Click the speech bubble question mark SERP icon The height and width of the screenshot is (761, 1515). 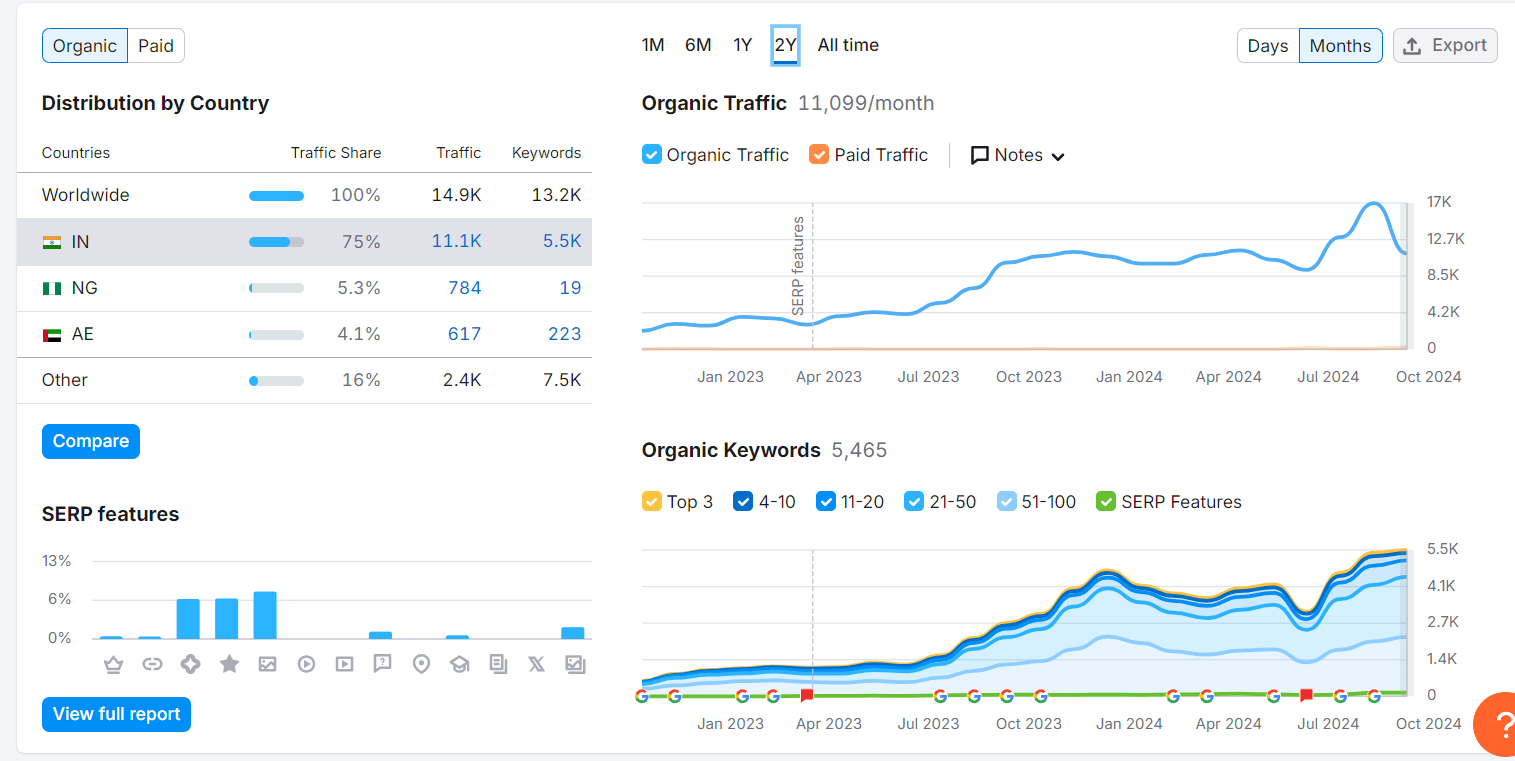point(382,664)
